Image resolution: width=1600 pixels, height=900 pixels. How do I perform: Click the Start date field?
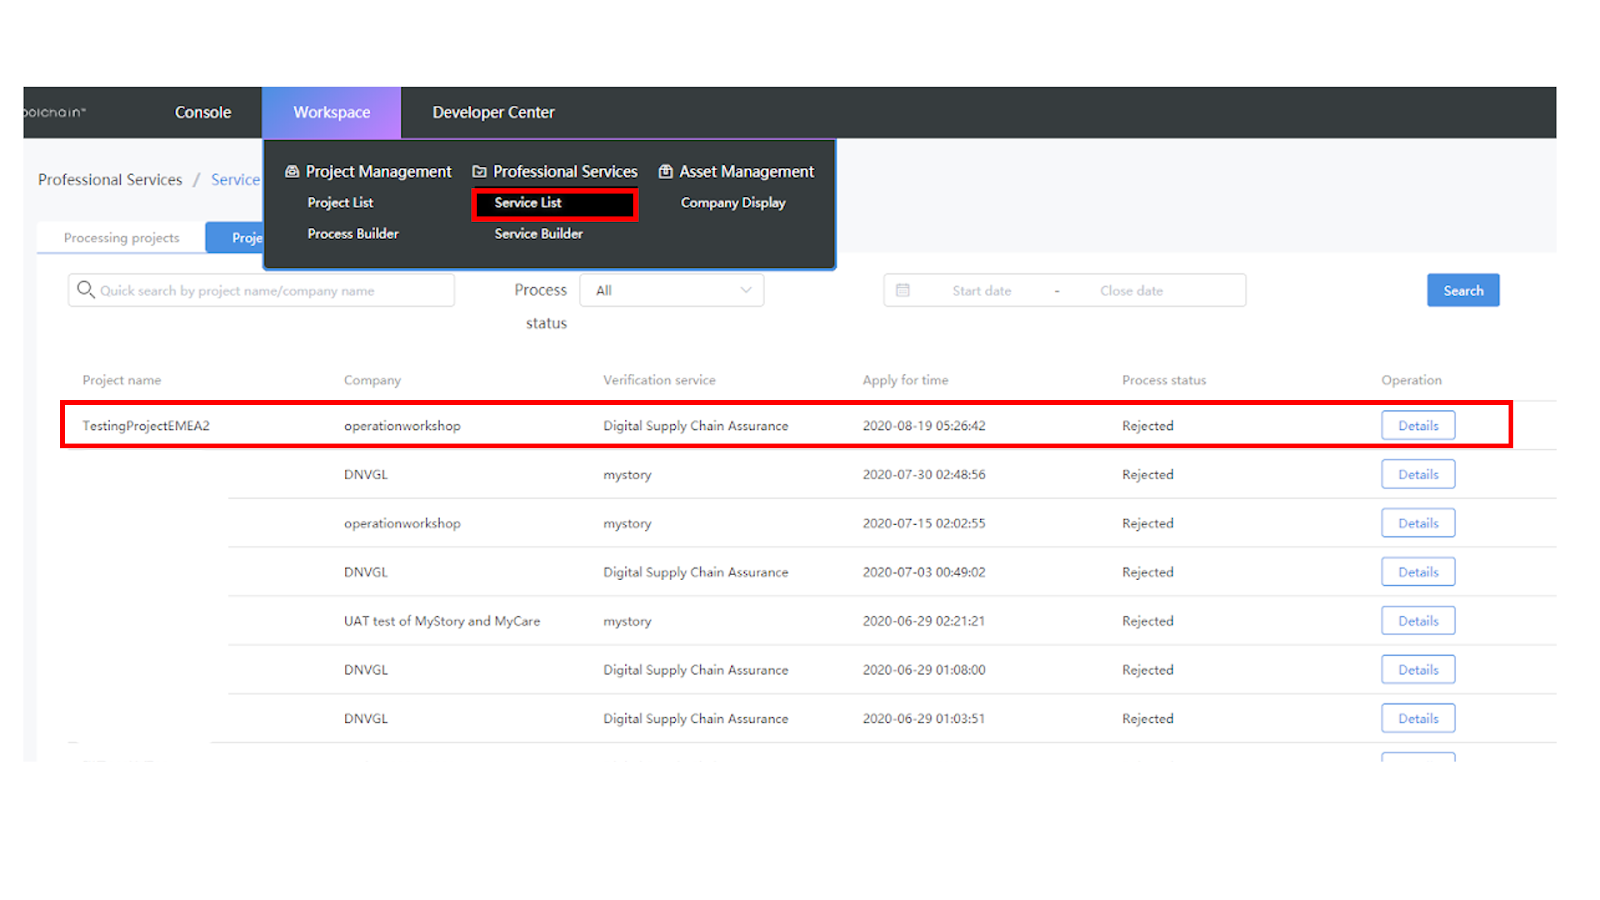point(981,291)
